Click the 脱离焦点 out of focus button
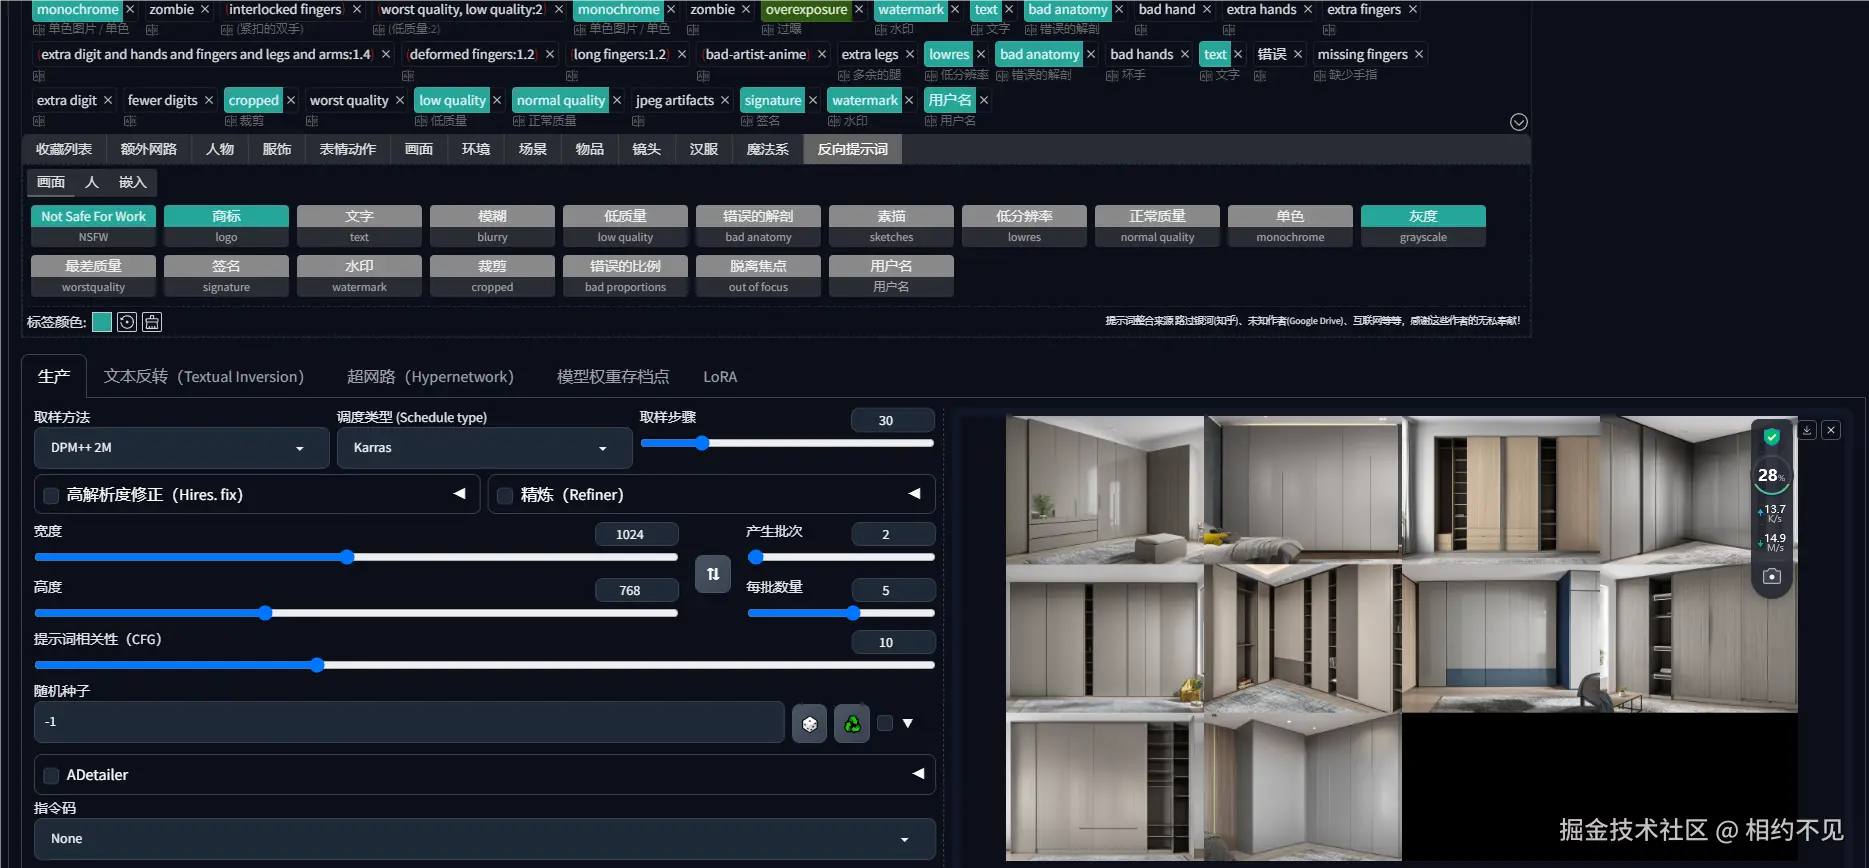Viewport: 1869px width, 868px height. 758,276
